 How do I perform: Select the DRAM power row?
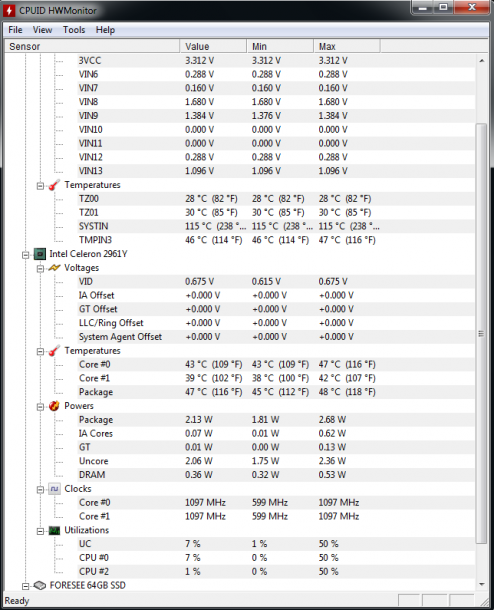[x=276, y=475]
